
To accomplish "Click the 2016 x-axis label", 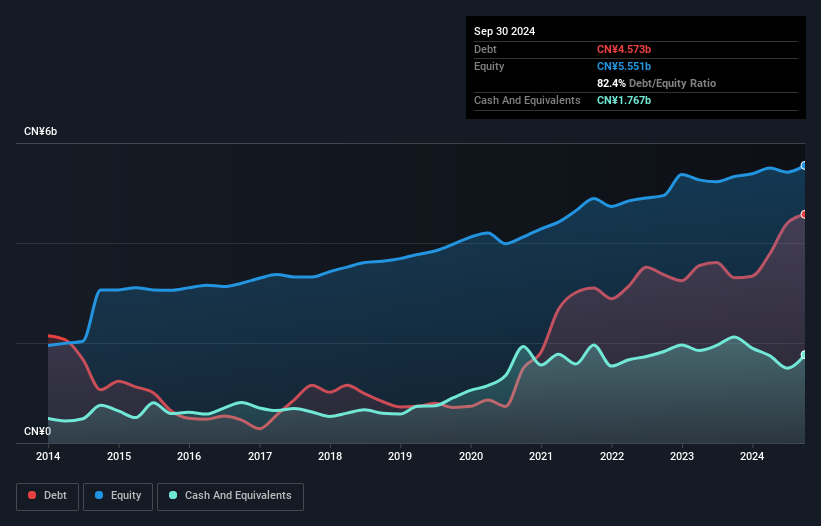I will [189, 456].
